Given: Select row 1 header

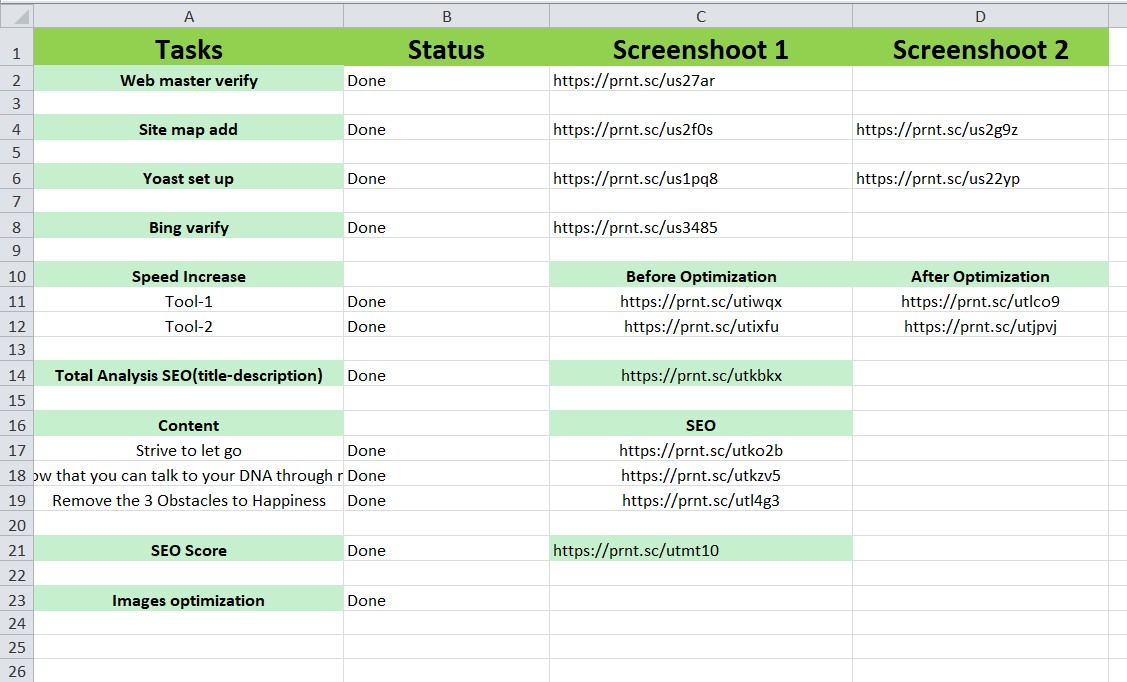Looking at the screenshot, I should (x=16, y=49).
